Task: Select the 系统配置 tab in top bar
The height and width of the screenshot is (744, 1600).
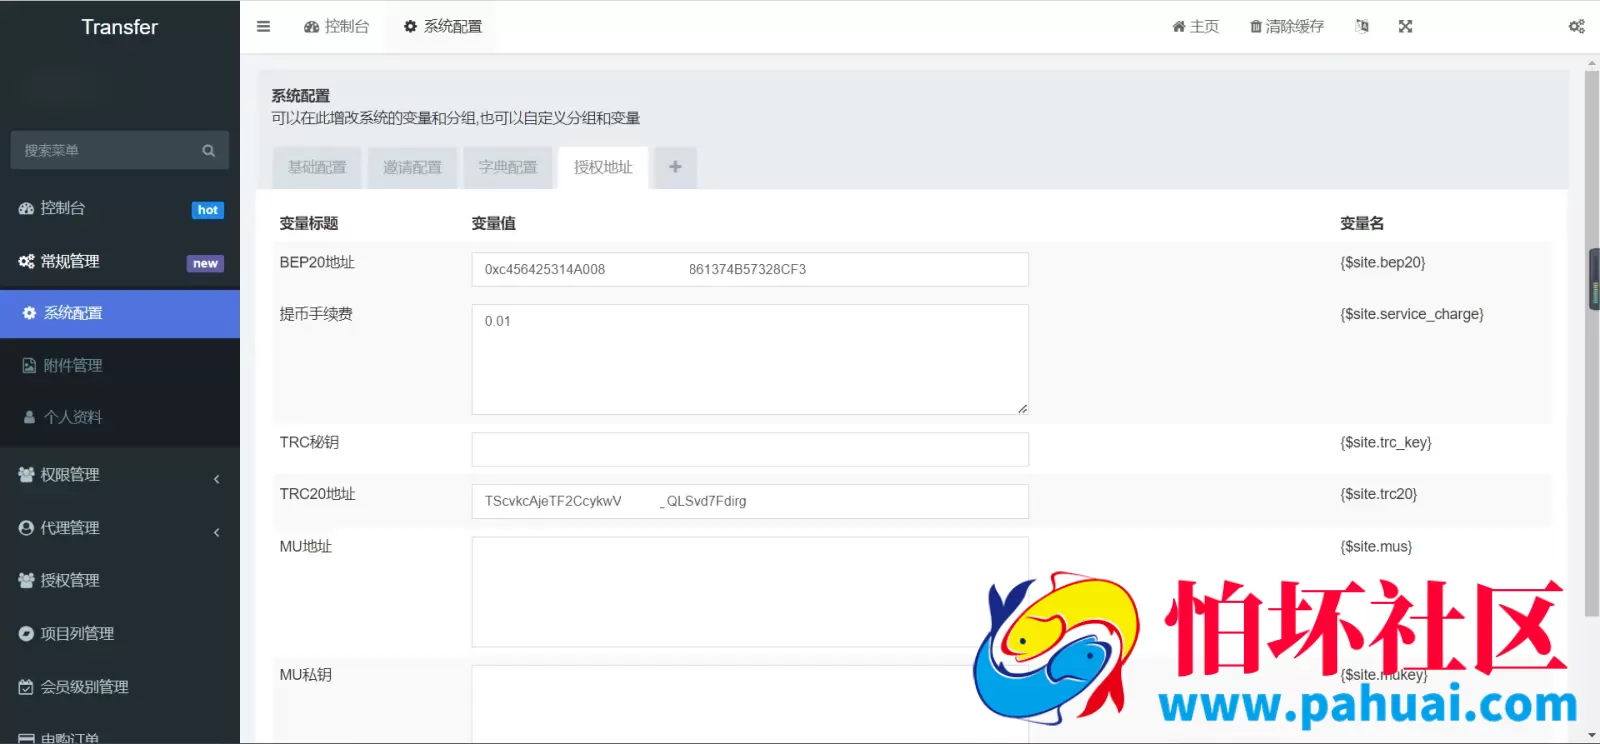Action: coord(443,27)
